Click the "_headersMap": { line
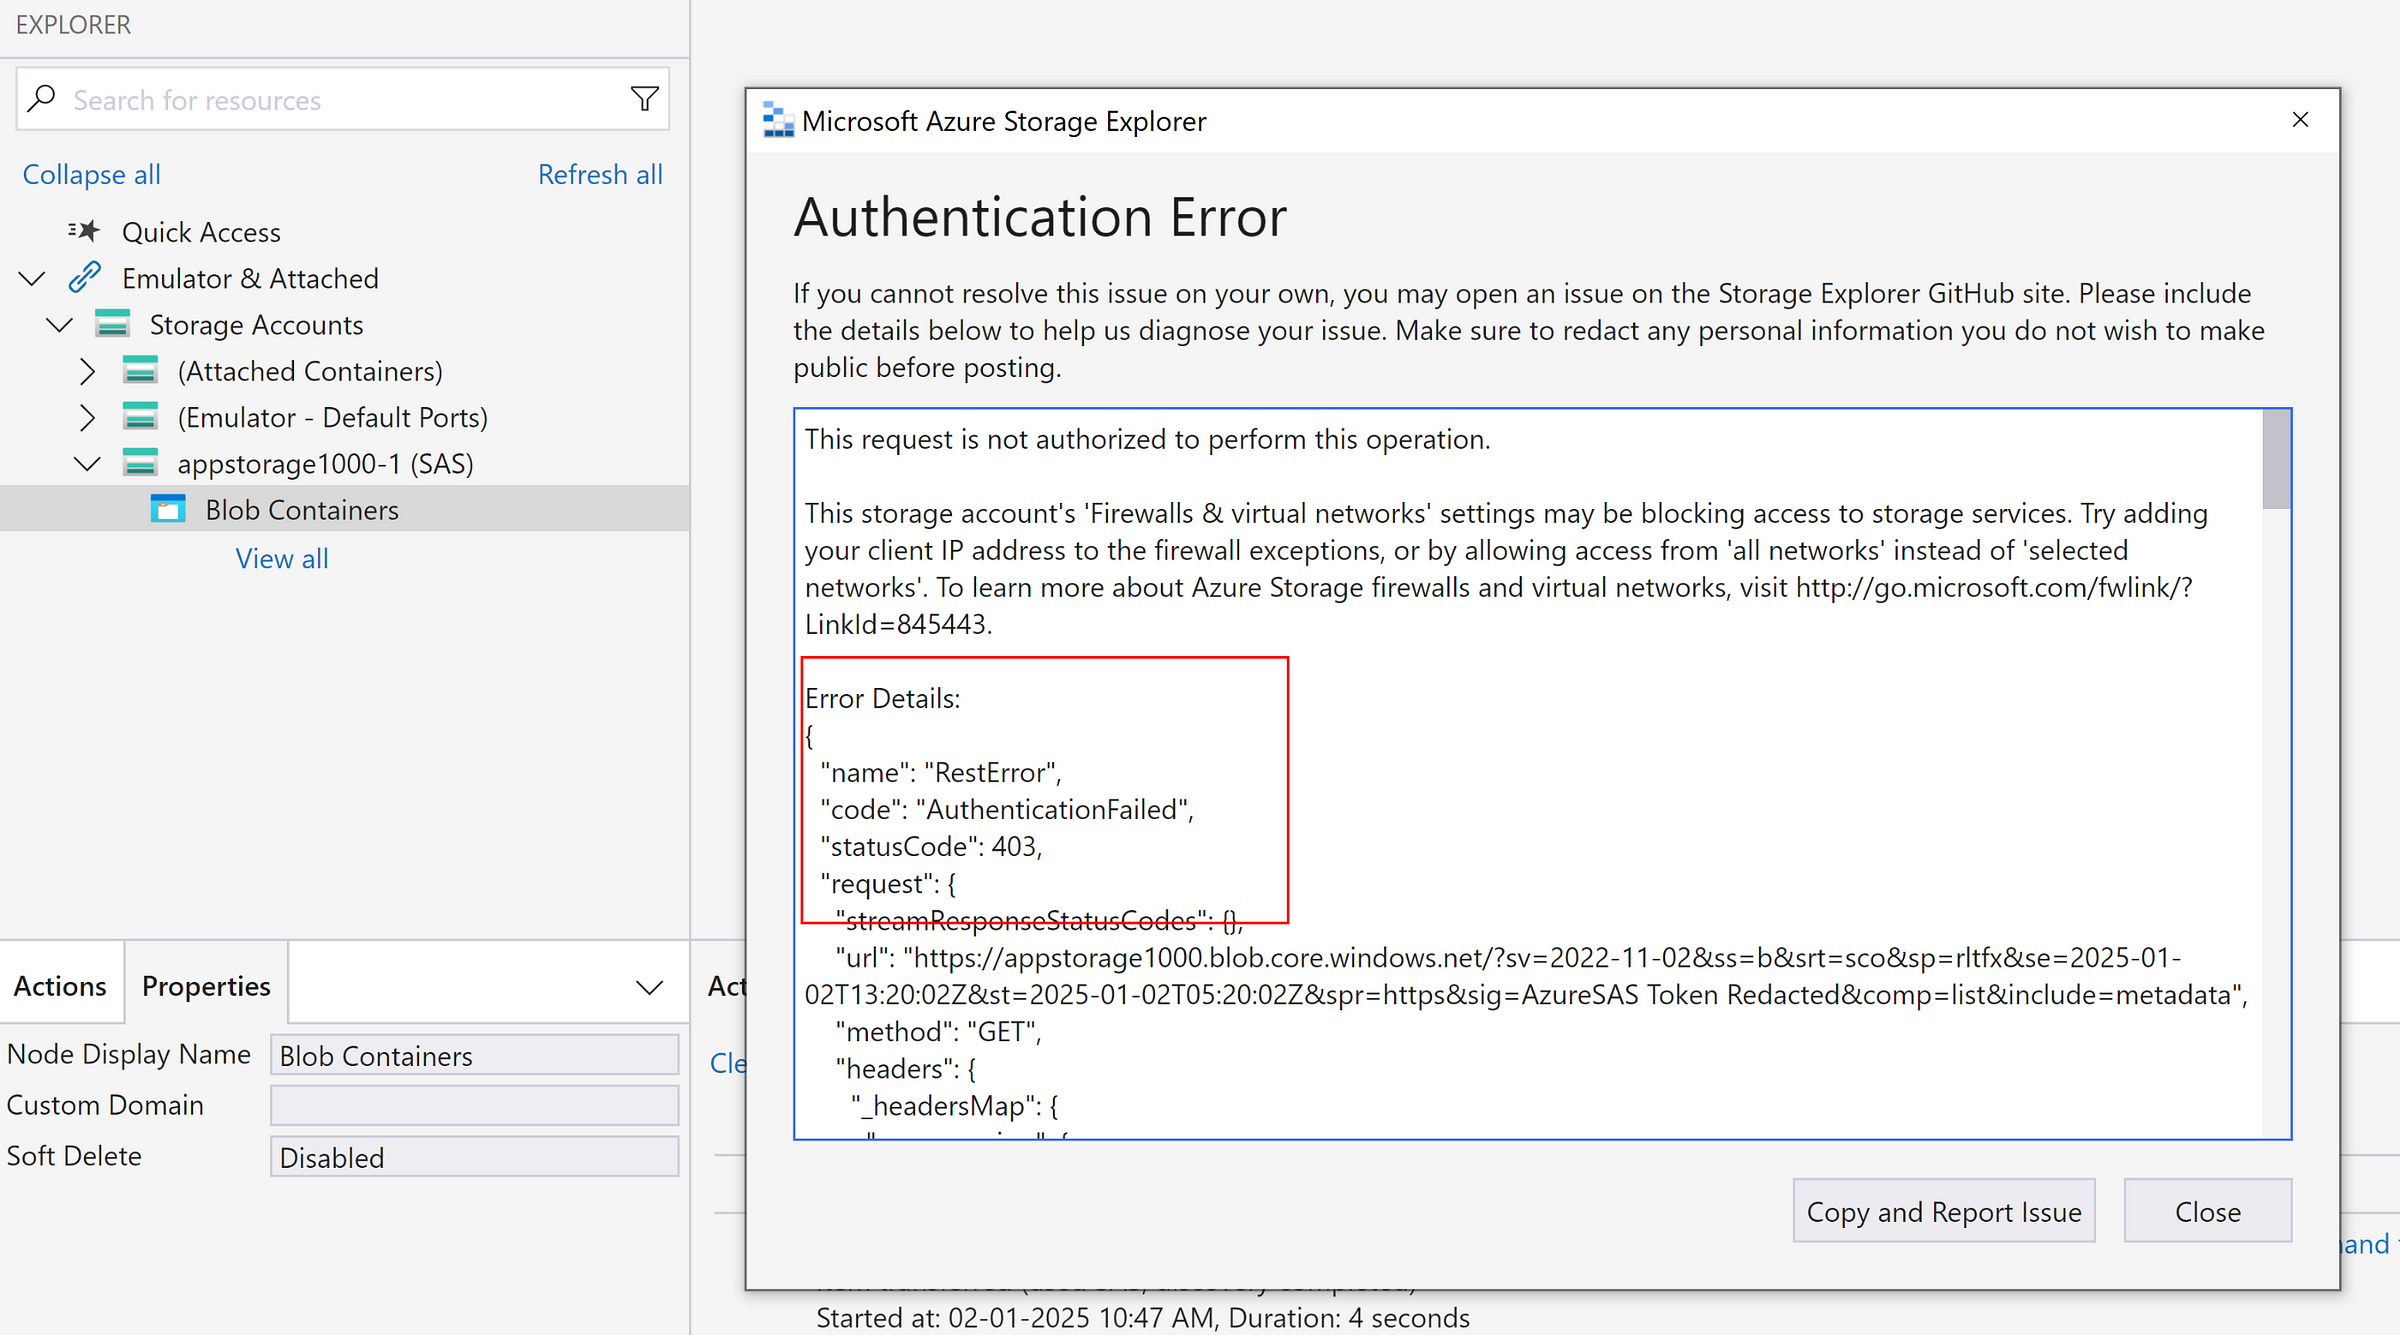This screenshot has width=2400, height=1335. [954, 1105]
